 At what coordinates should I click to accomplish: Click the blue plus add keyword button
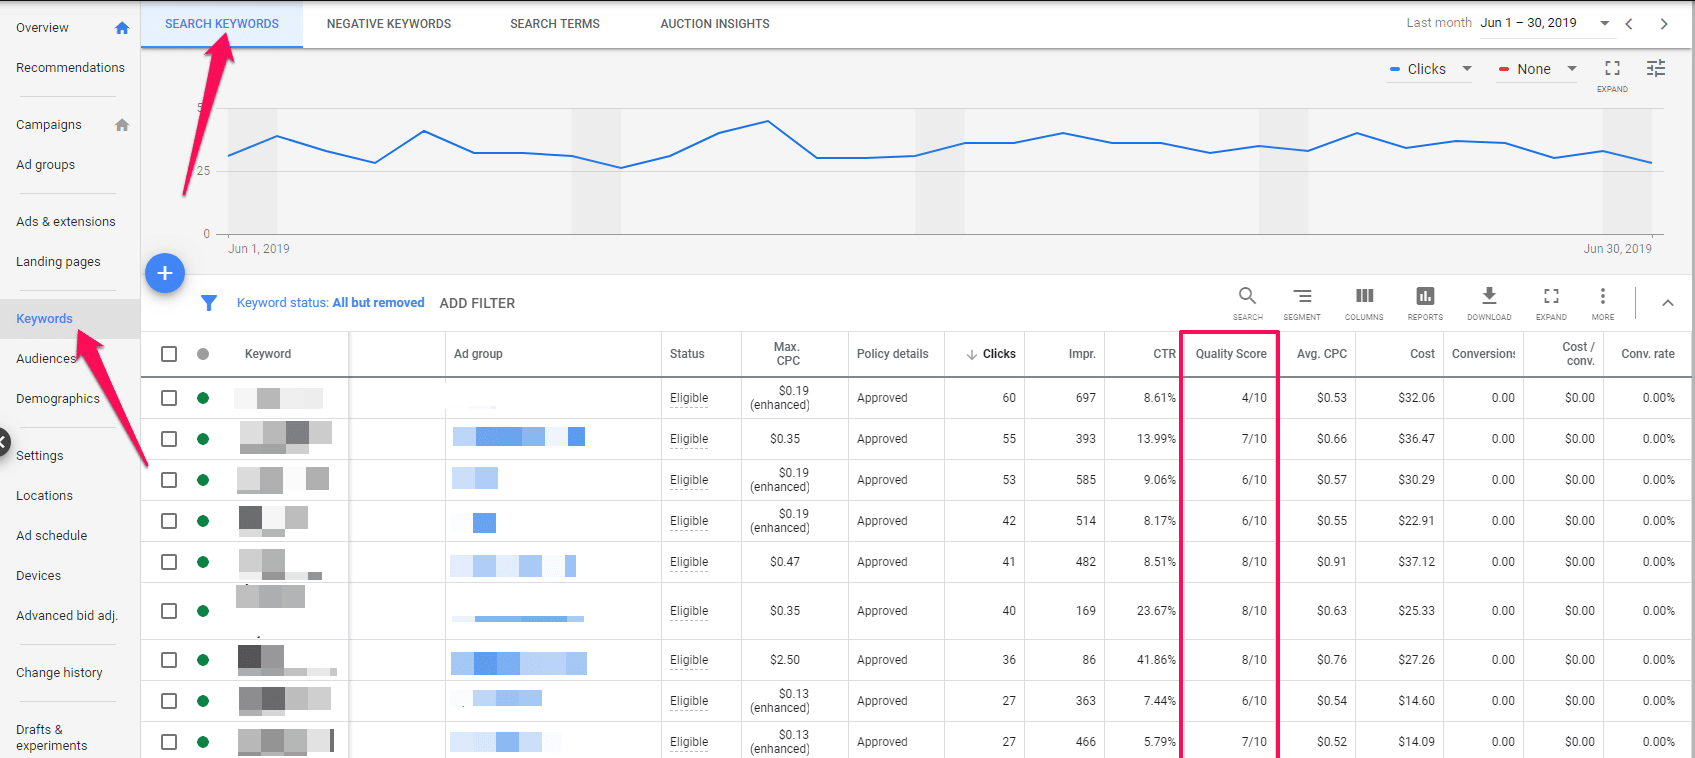pyautogui.click(x=165, y=273)
